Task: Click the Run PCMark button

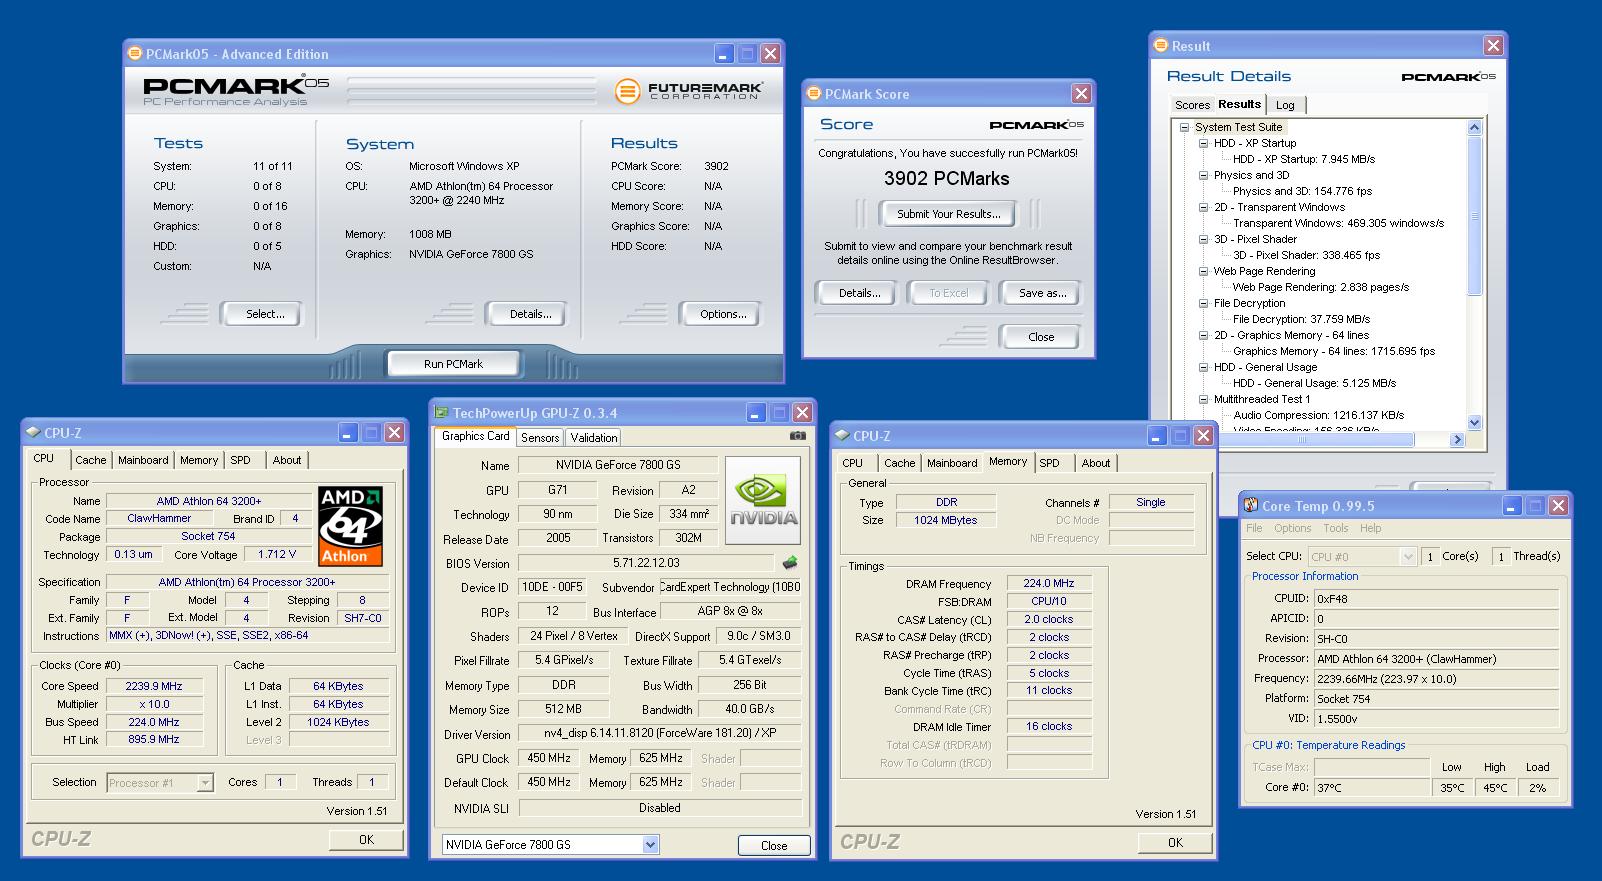Action: (453, 364)
